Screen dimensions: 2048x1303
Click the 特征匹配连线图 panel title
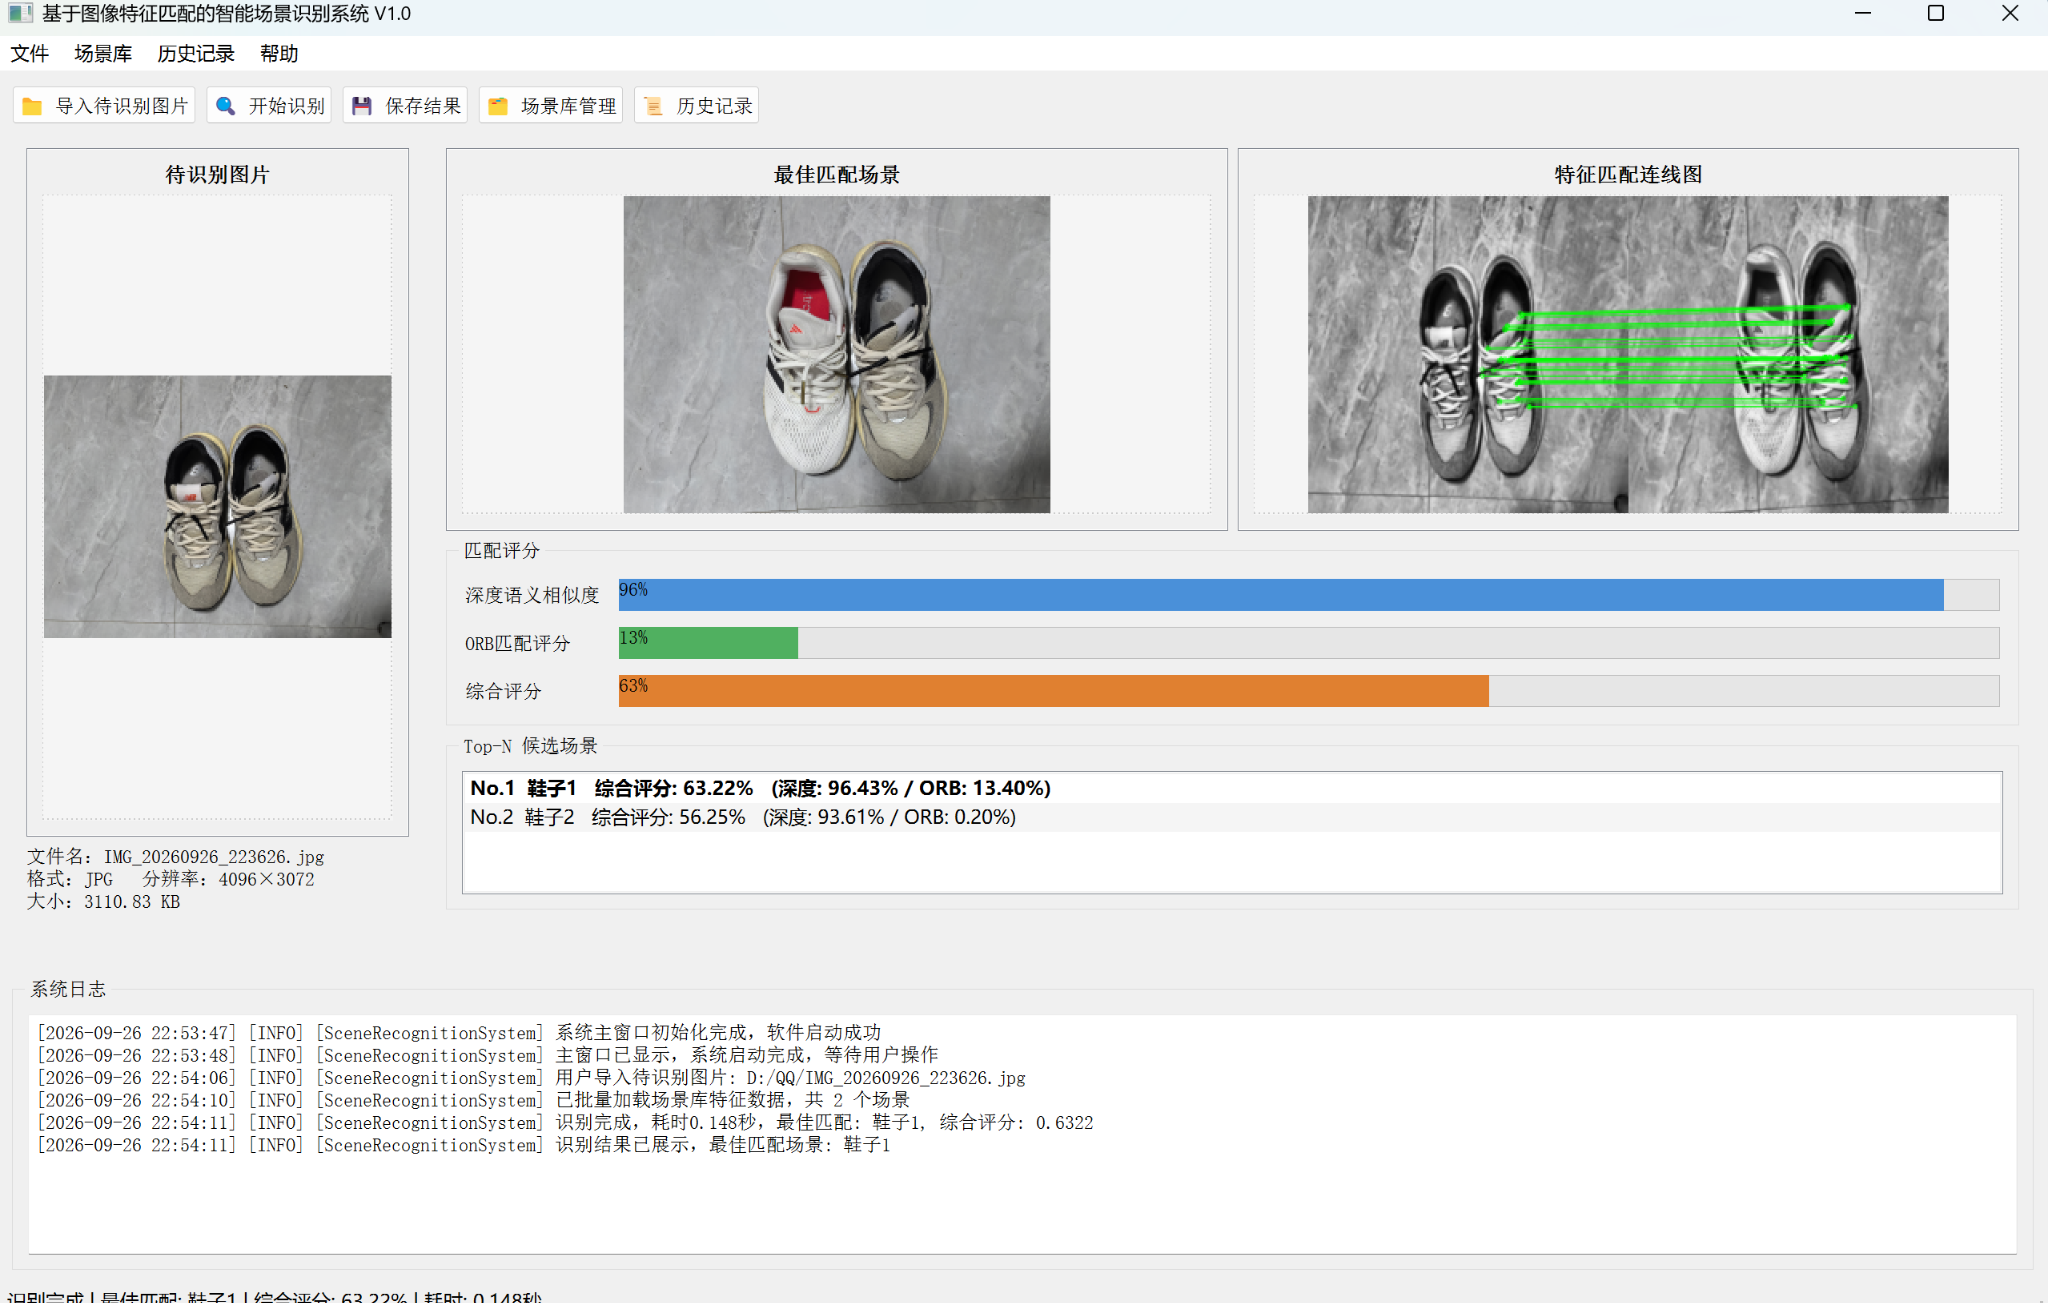point(1628,175)
